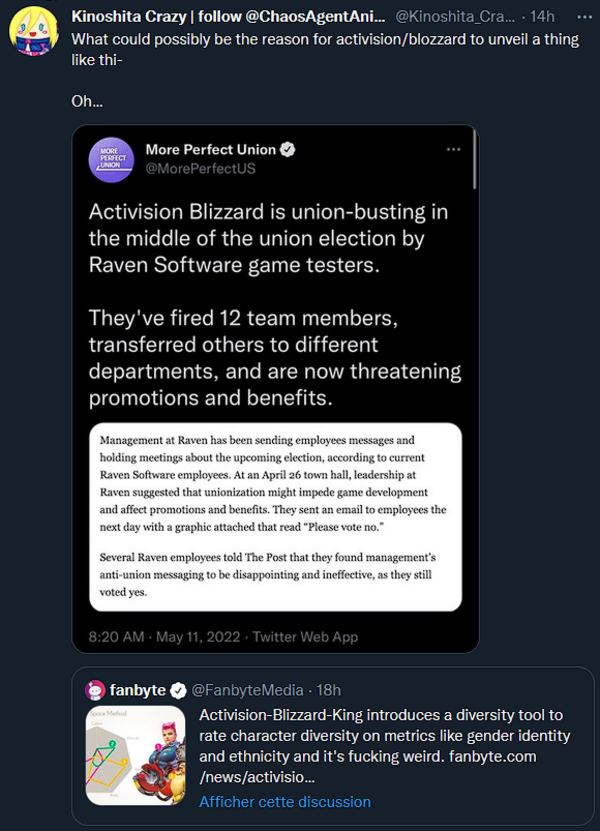600x831 pixels.
Task: Click the 8:20 AM · May 11, 2022 timestamp
Action: coord(164,636)
